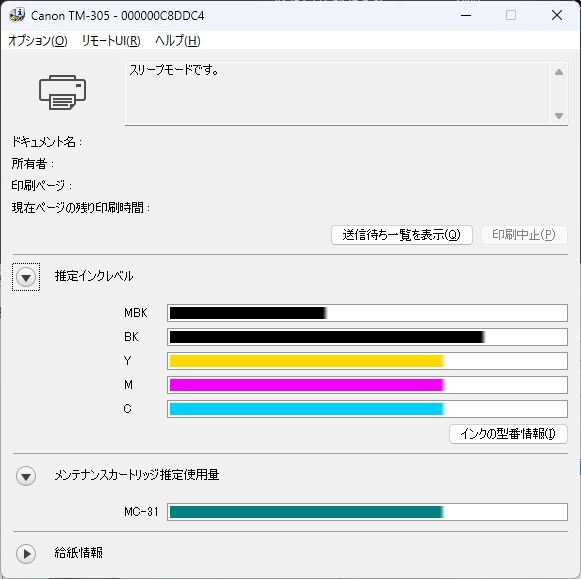Click the 所有者 label
This screenshot has height=579, width=581.
(x=33, y=164)
